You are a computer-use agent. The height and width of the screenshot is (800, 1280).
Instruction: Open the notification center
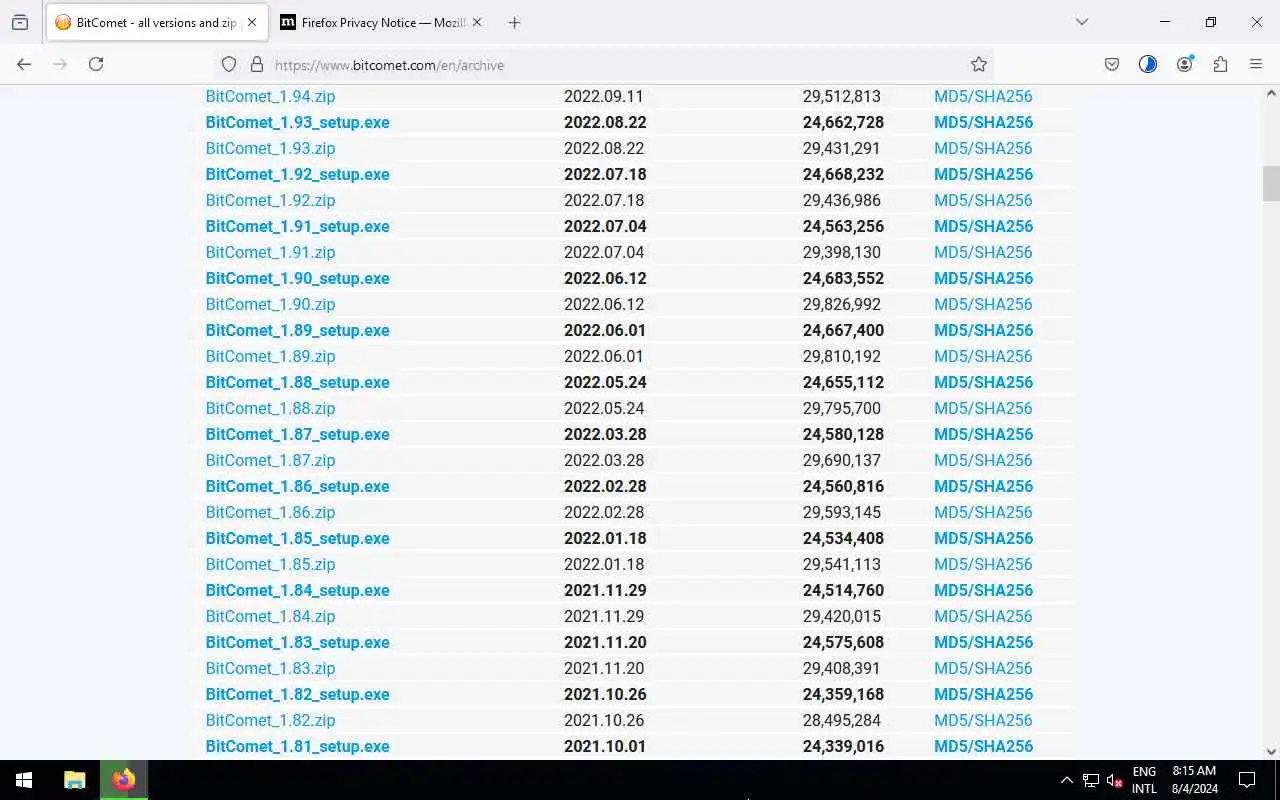pyautogui.click(x=1247, y=780)
